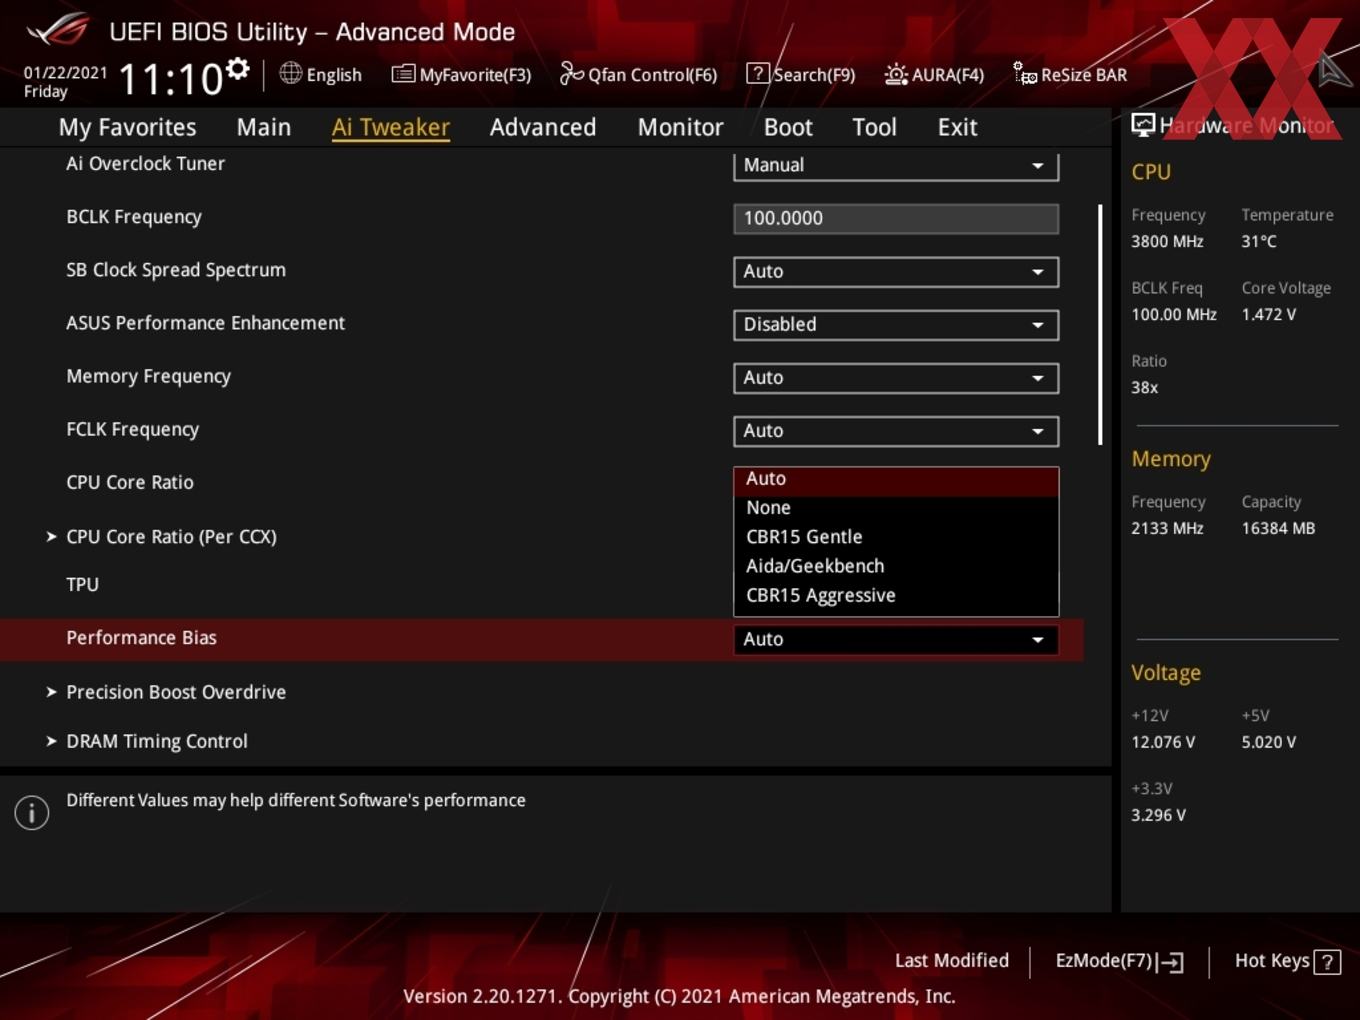Select CBR15 Aggressive option
The width and height of the screenshot is (1360, 1020).
896,595
